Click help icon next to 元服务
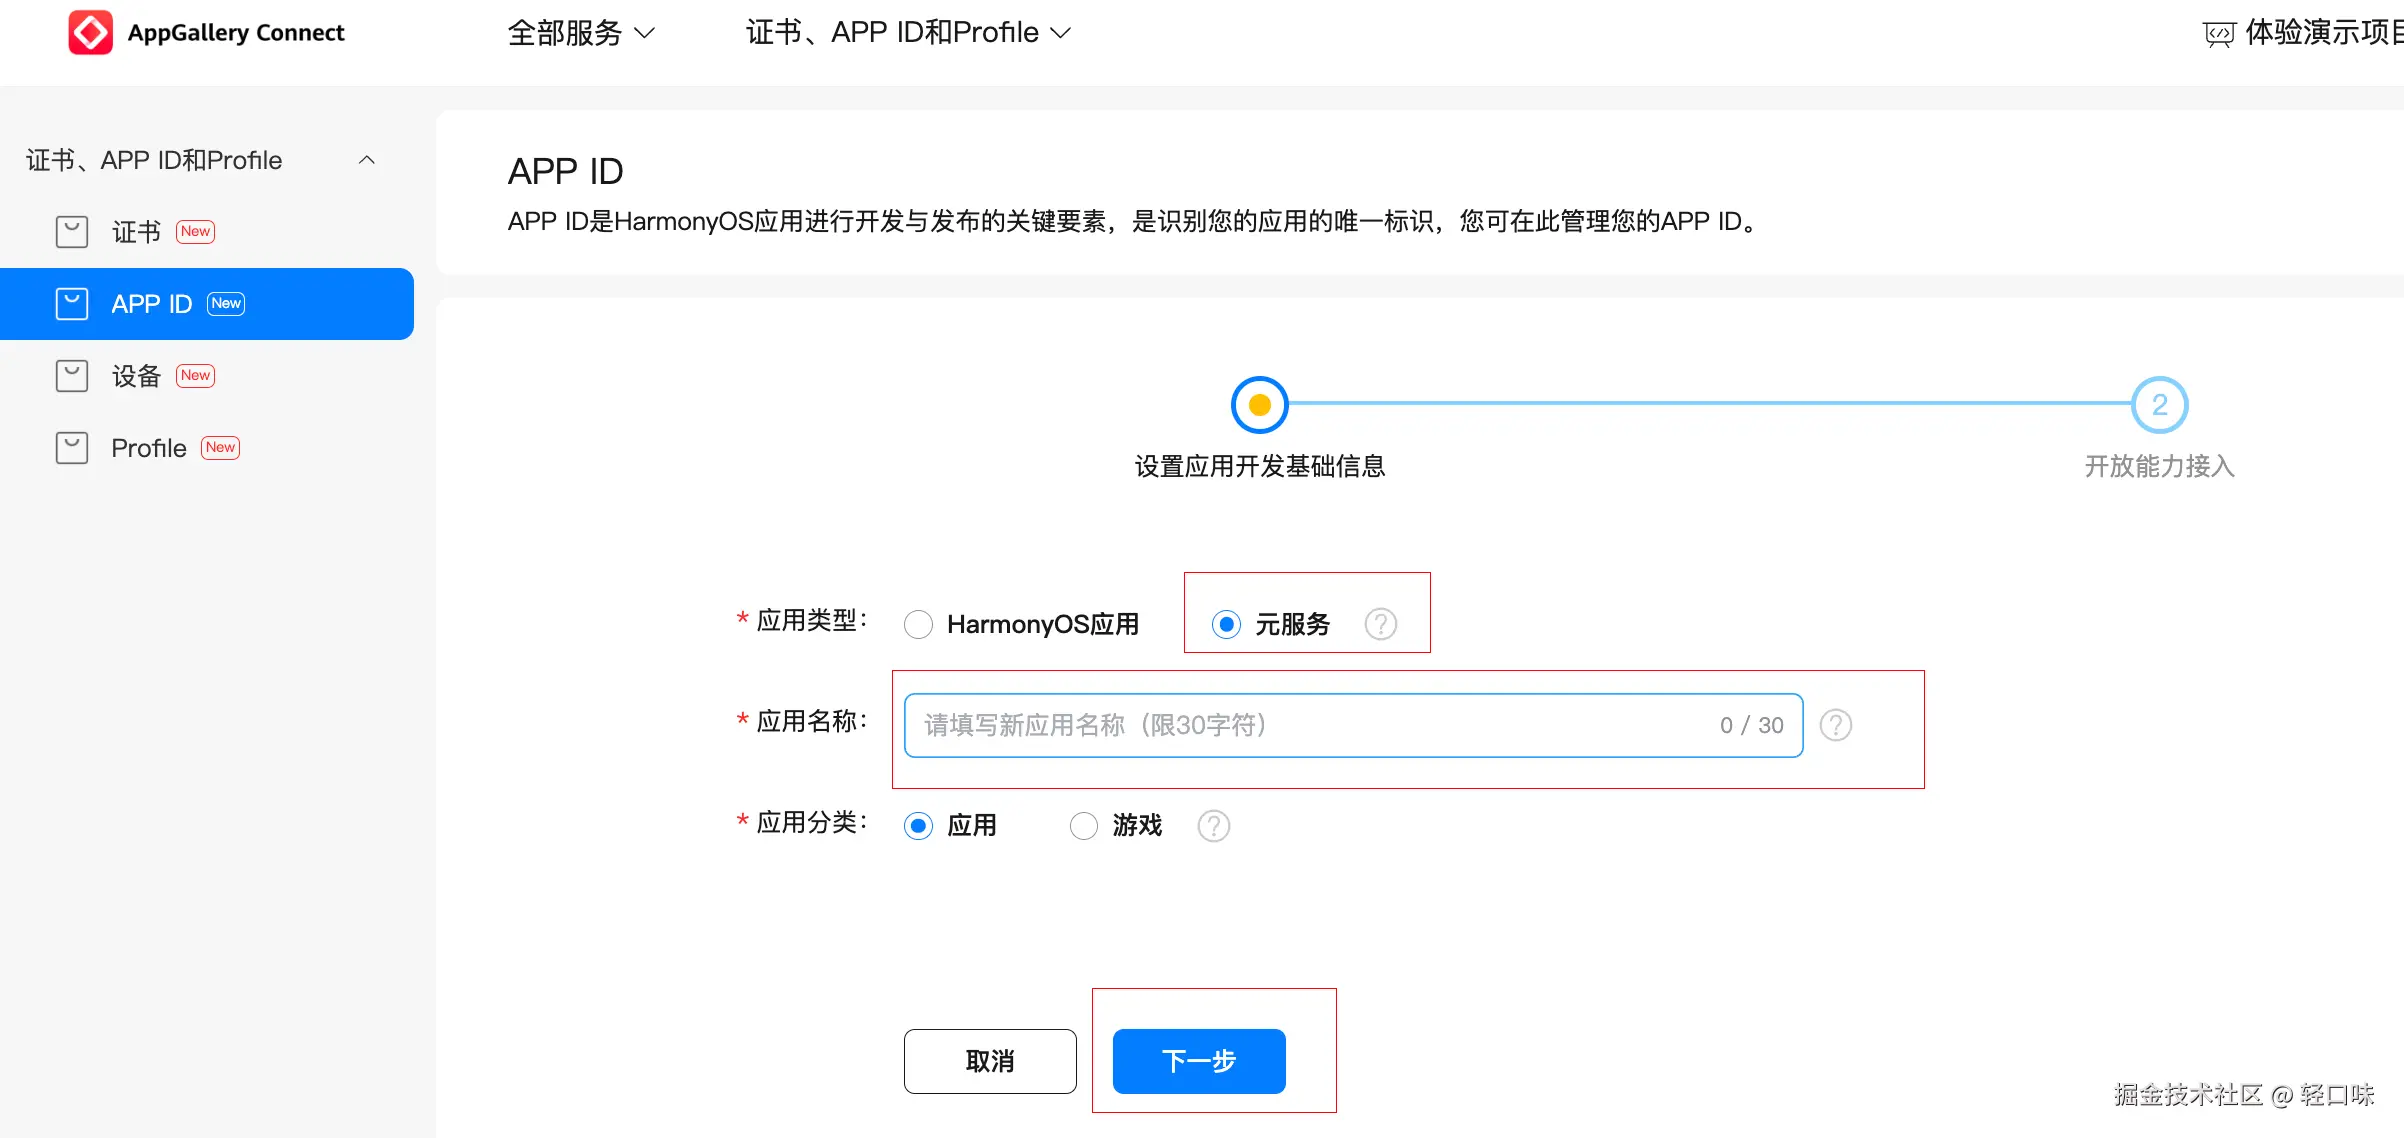Viewport: 2404px width, 1138px height. coord(1380,624)
